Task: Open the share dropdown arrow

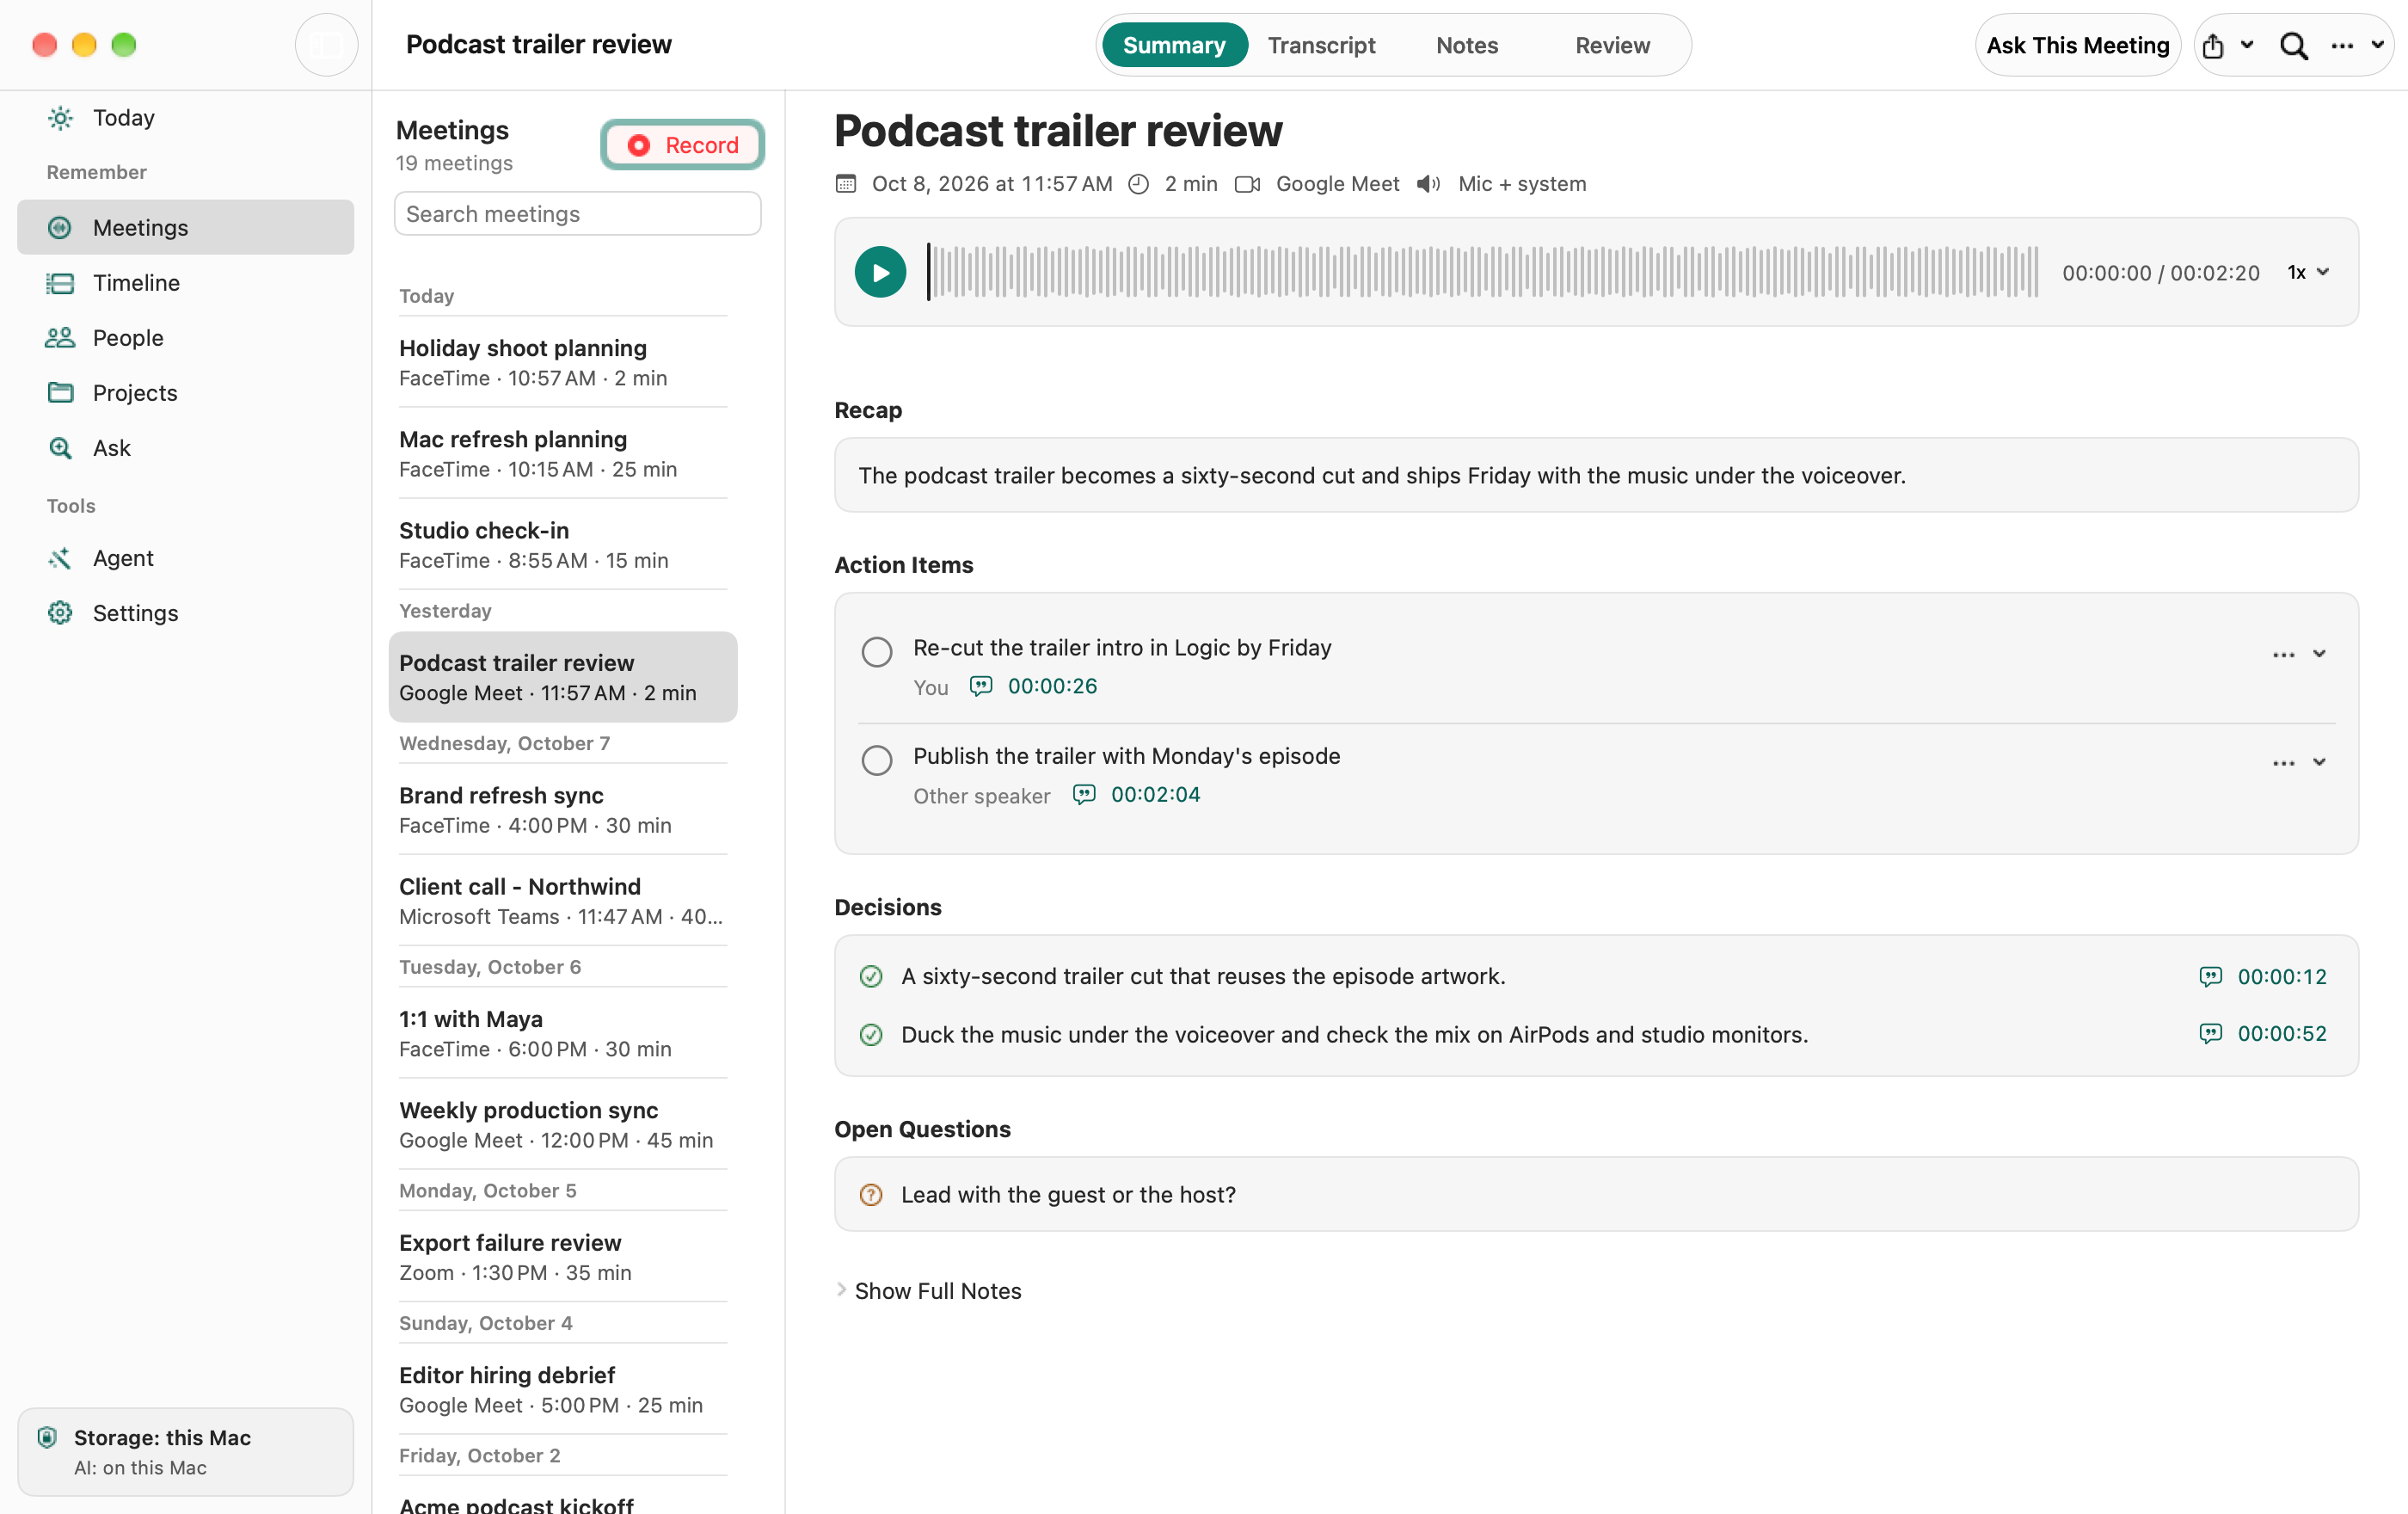Action: [2247, 45]
